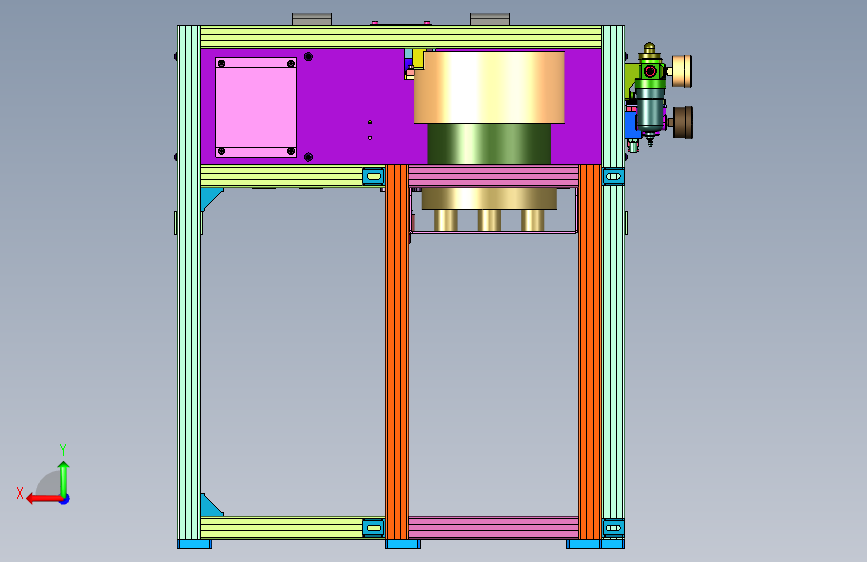This screenshot has height=562, width=867.
Task: Click the green Y axis arrow of the triad
Action: [x=64, y=478]
